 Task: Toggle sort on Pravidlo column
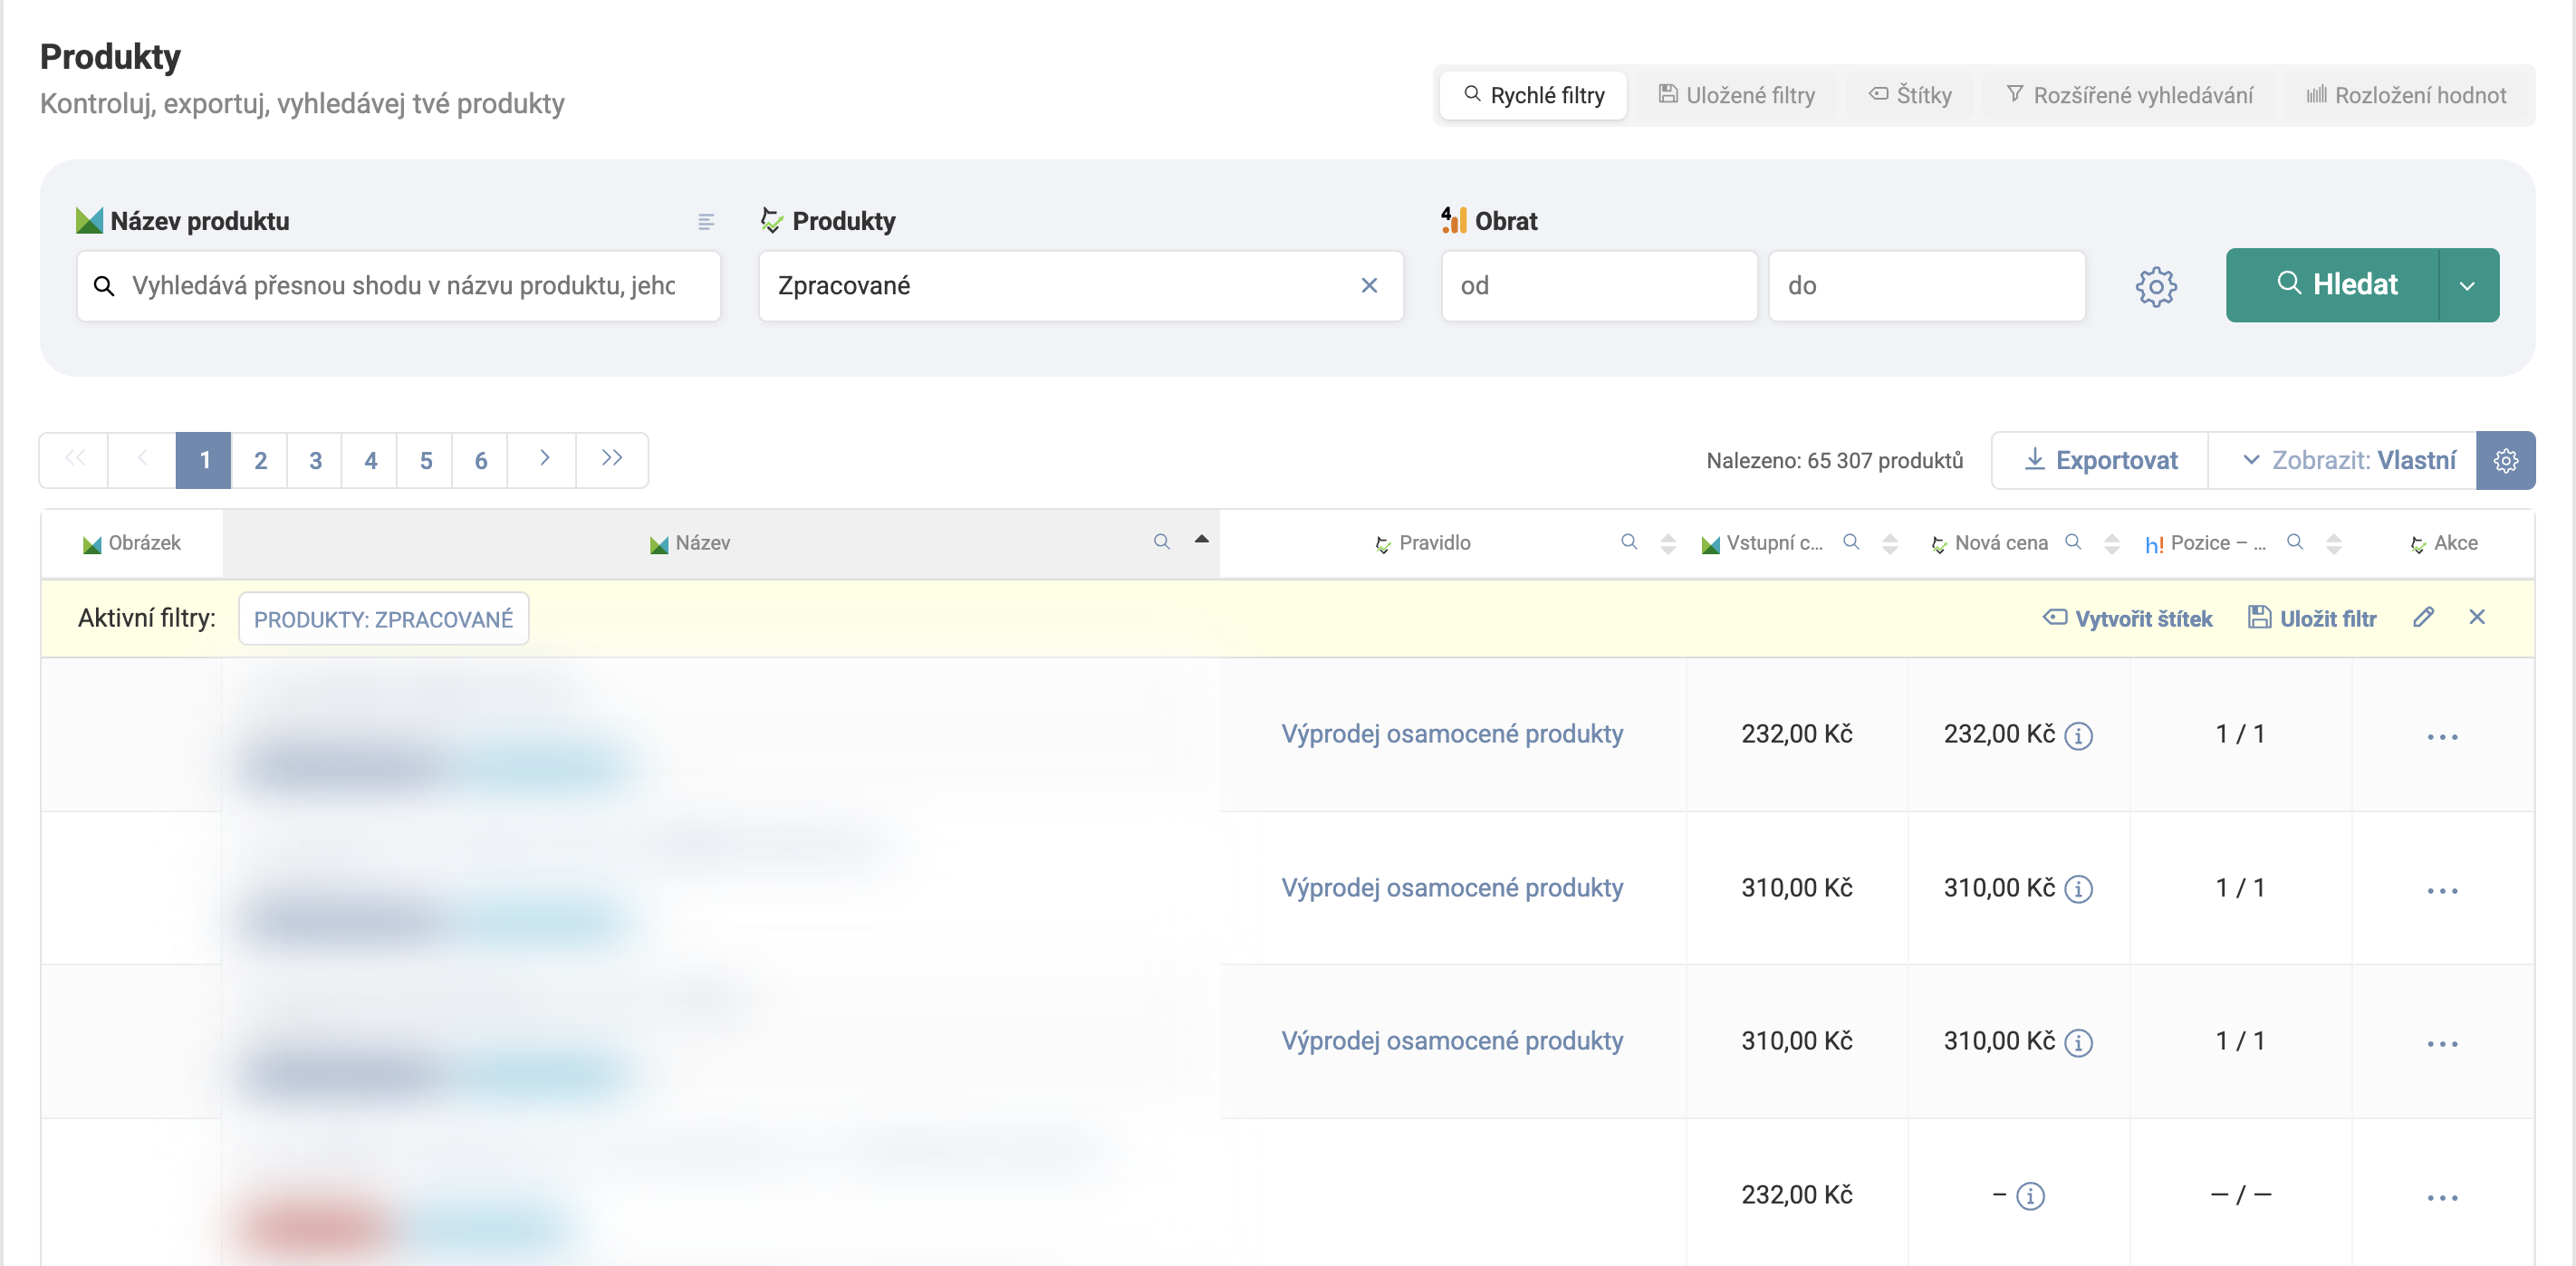tap(1667, 543)
